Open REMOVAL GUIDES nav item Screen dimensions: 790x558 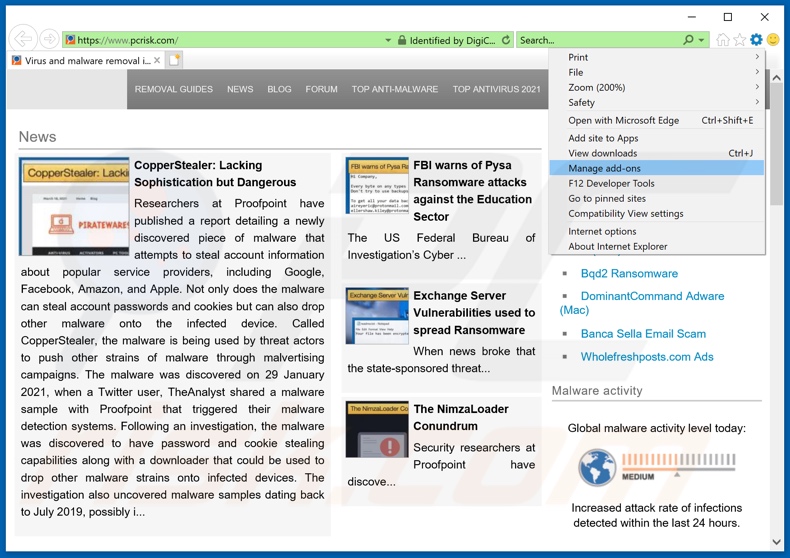coord(174,89)
